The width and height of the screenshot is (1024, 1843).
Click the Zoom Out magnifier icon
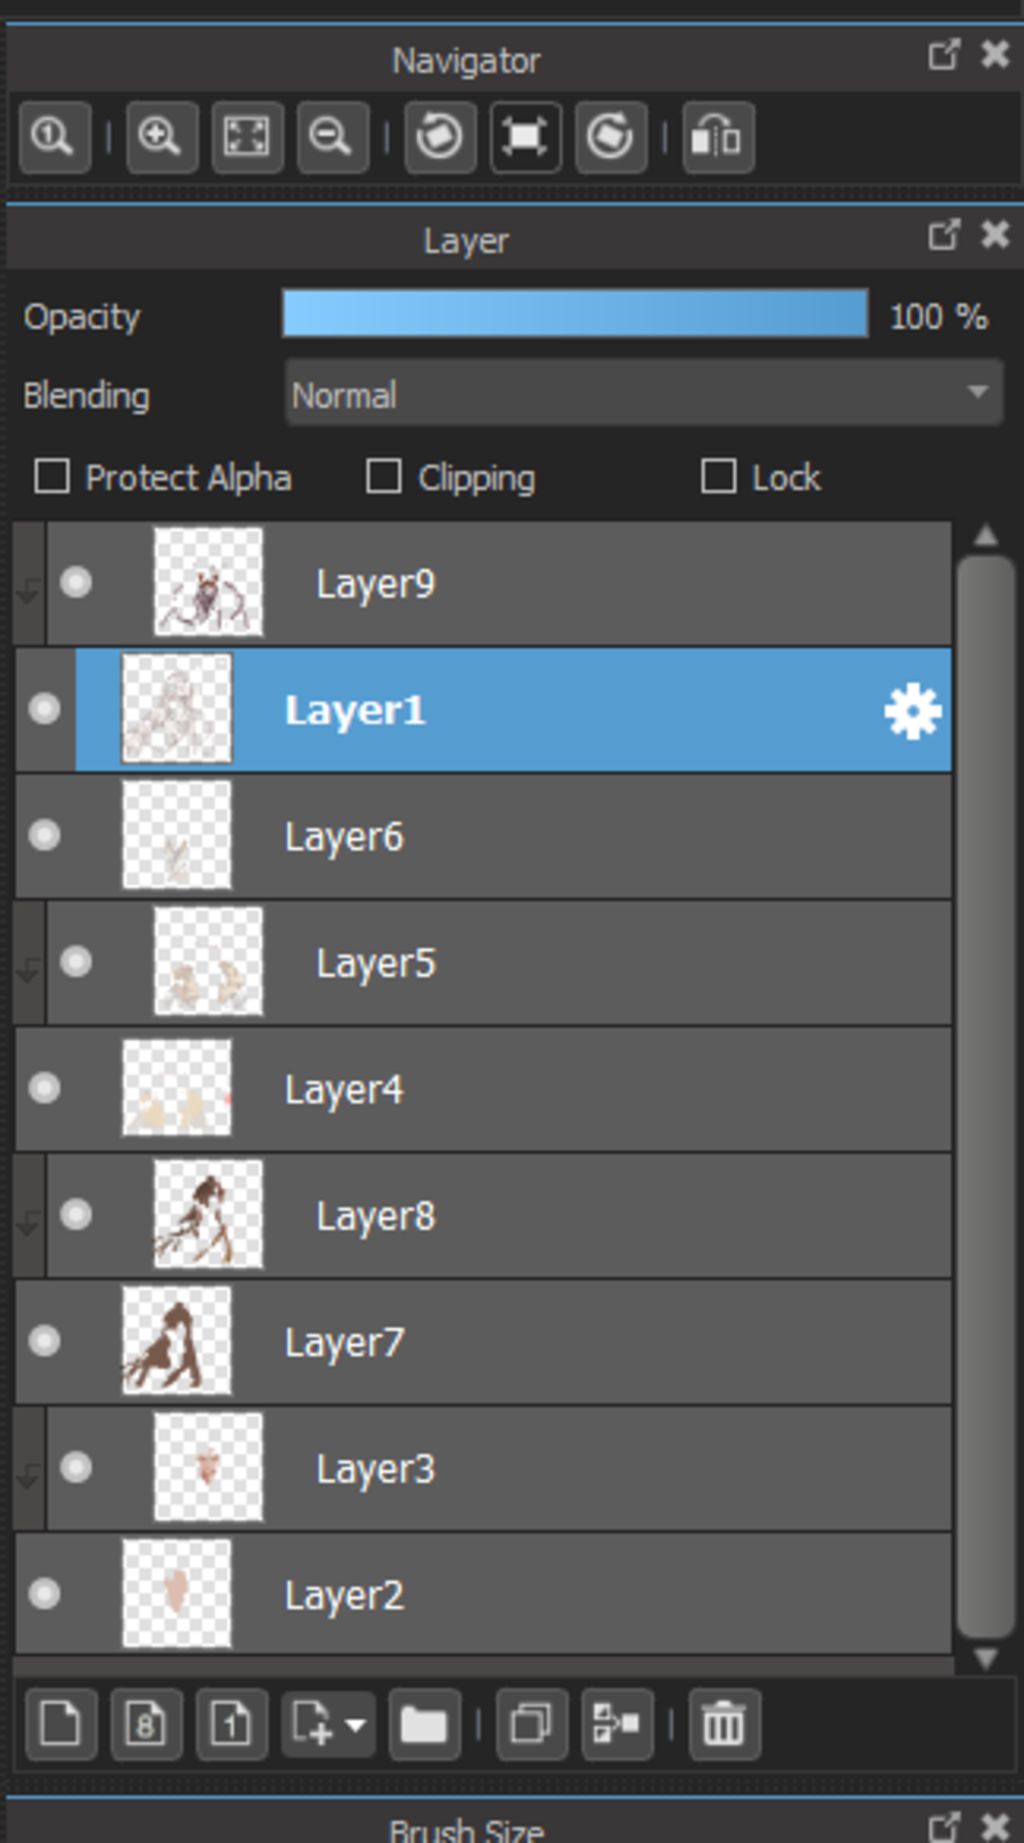coord(332,136)
